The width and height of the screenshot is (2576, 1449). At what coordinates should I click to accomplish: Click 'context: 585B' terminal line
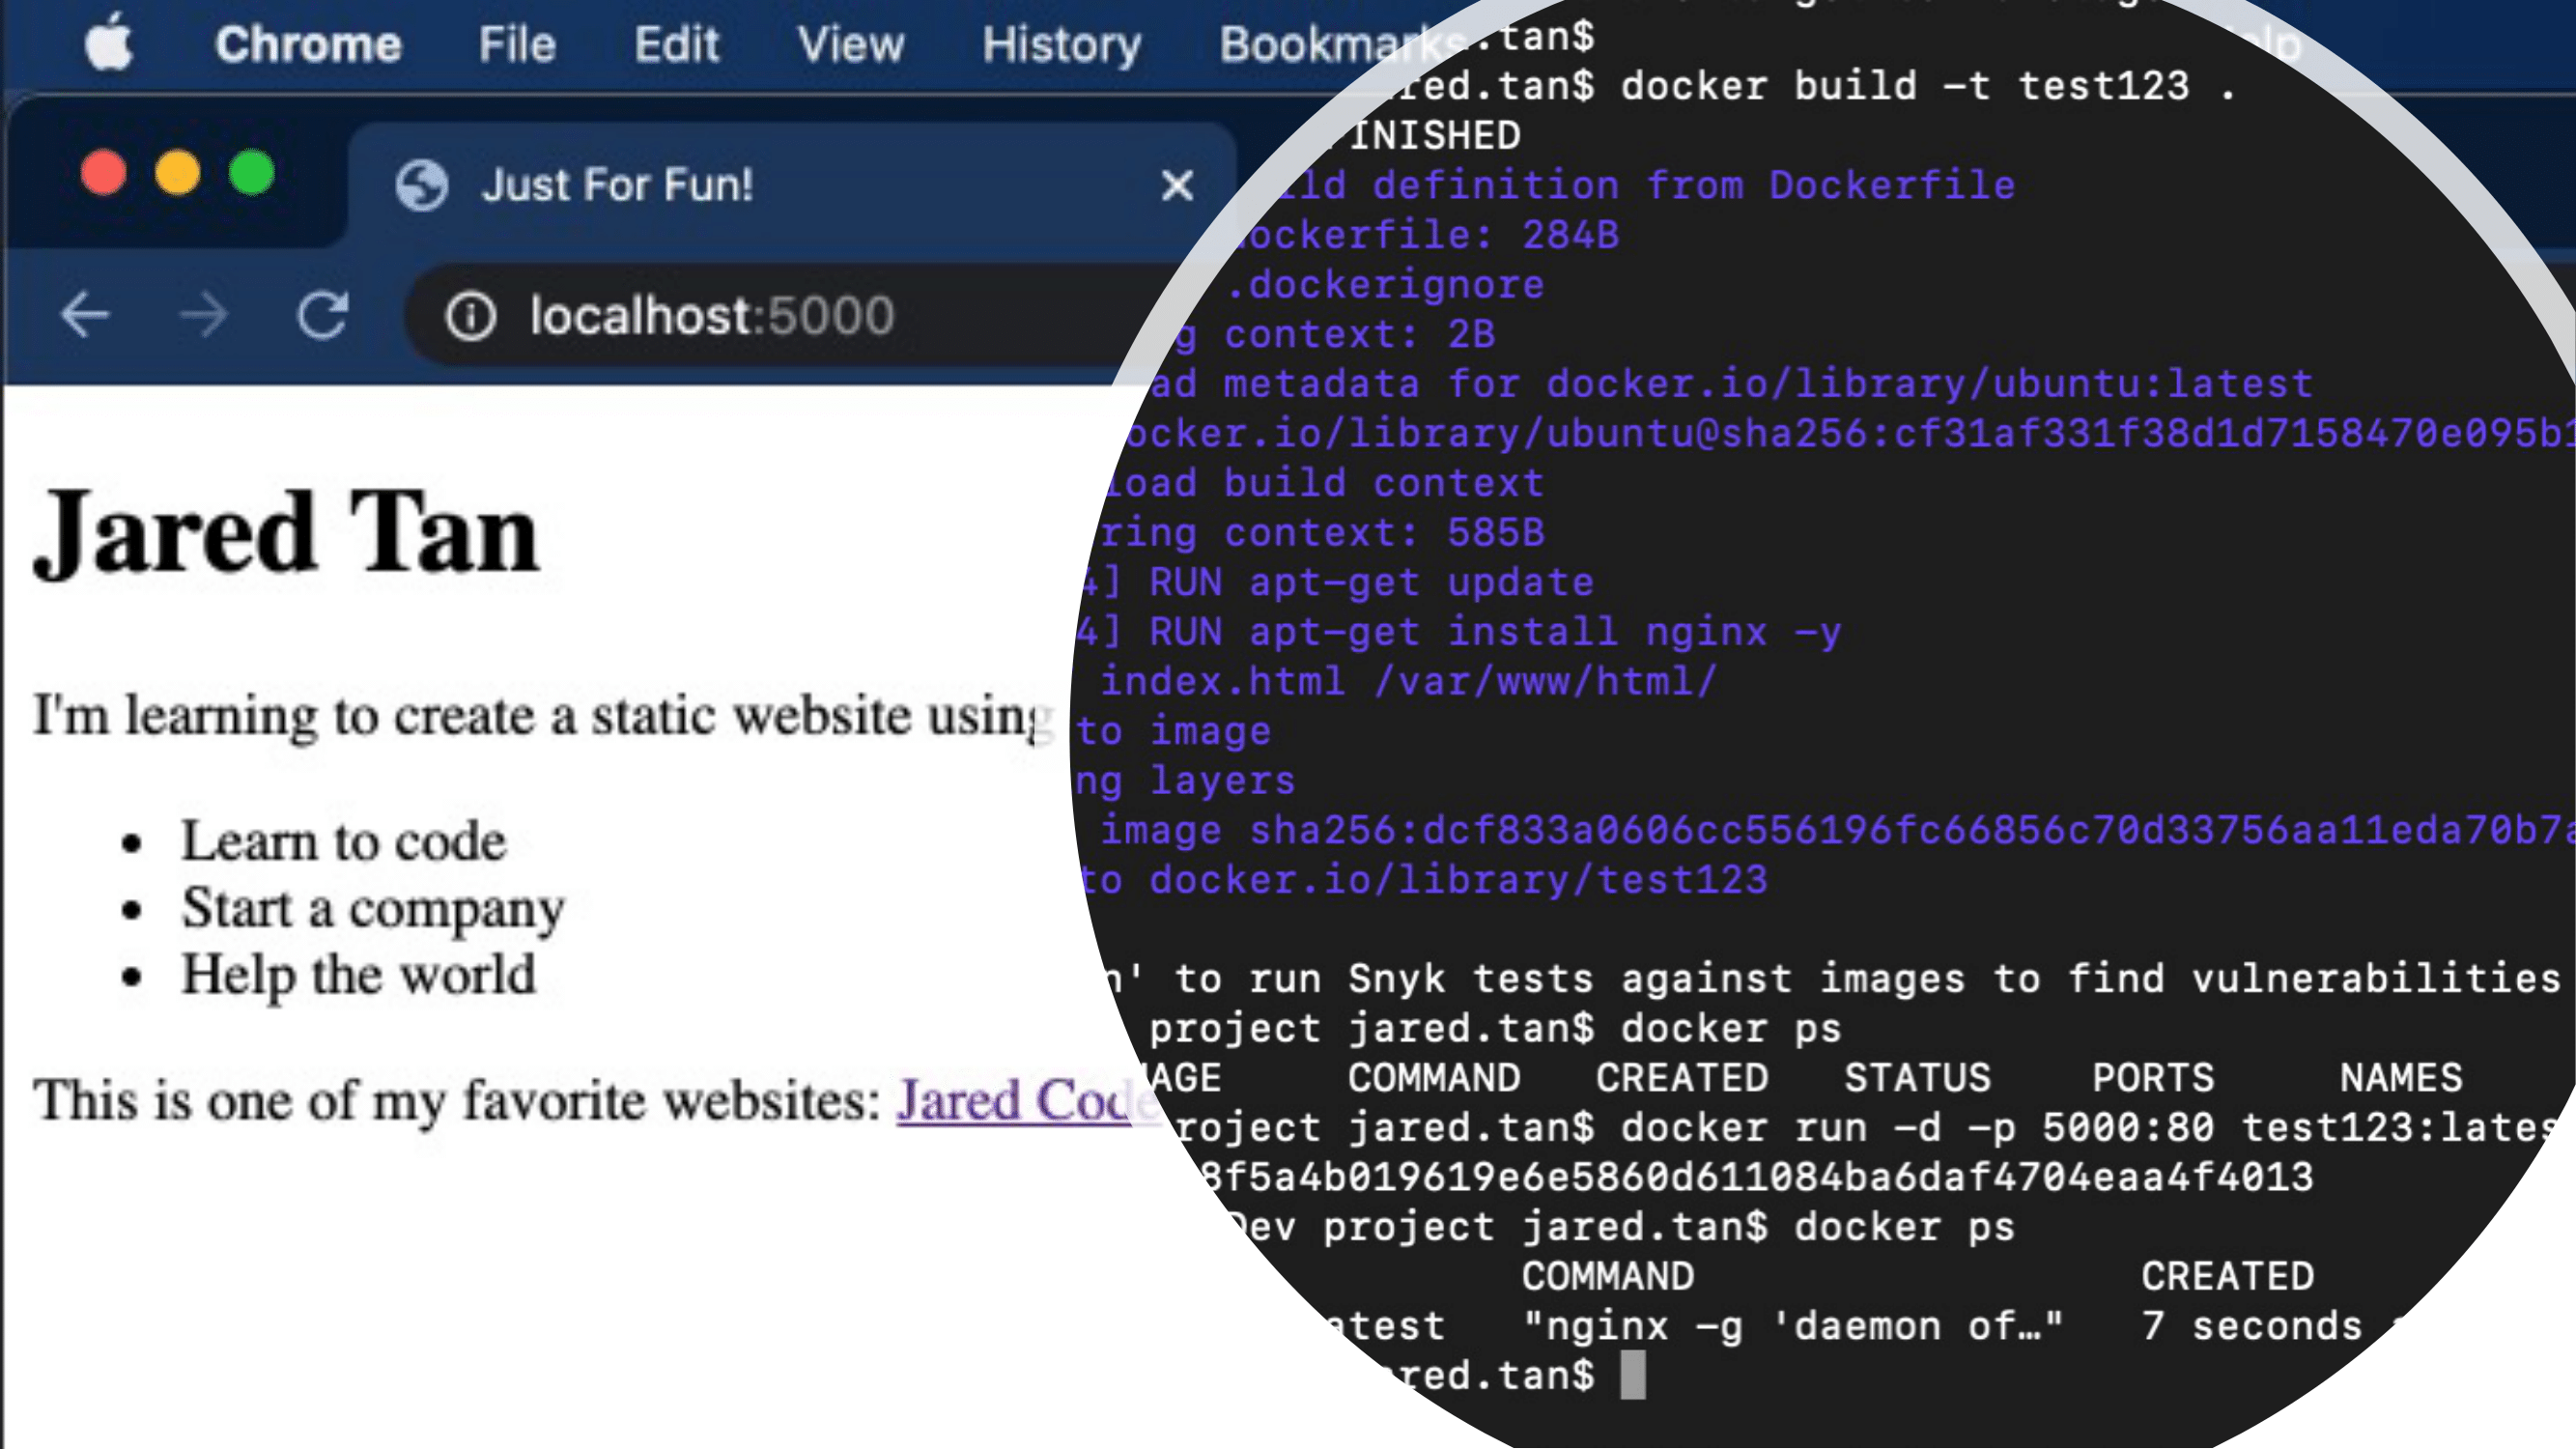point(1384,533)
